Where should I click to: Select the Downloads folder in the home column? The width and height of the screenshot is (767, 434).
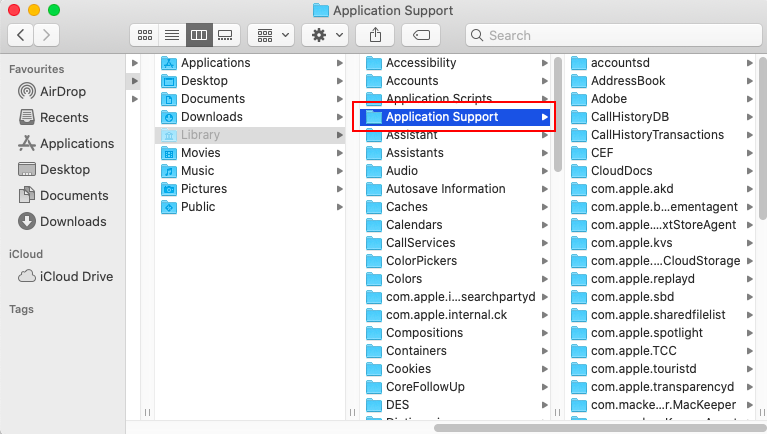coord(249,117)
